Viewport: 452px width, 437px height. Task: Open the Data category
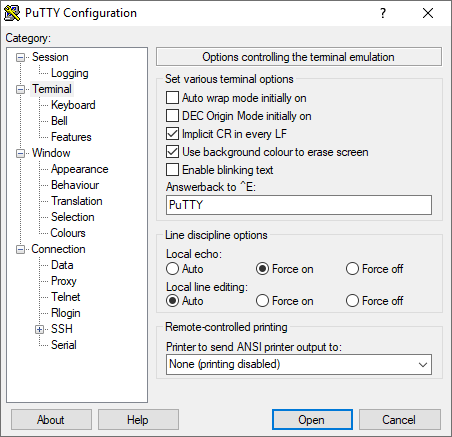click(x=62, y=265)
